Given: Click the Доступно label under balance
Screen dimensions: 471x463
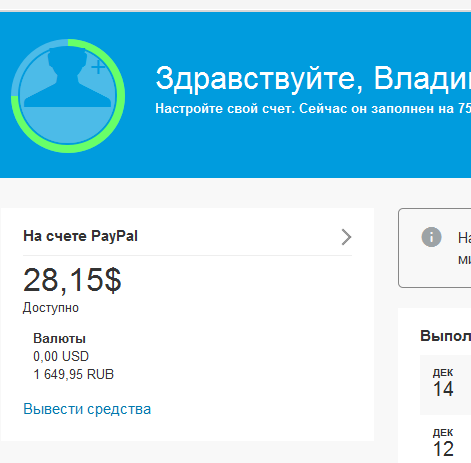Looking at the screenshot, I should 51,307.
